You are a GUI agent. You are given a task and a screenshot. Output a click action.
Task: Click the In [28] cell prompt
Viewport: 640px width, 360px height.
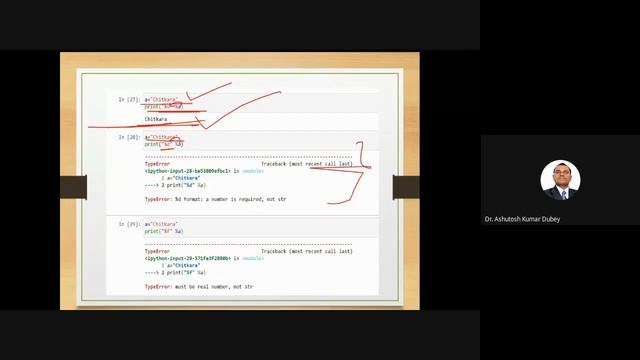[x=129, y=137]
